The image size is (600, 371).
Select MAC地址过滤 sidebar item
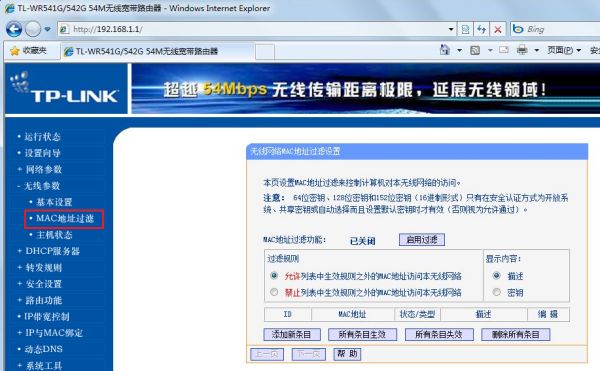click(64, 219)
